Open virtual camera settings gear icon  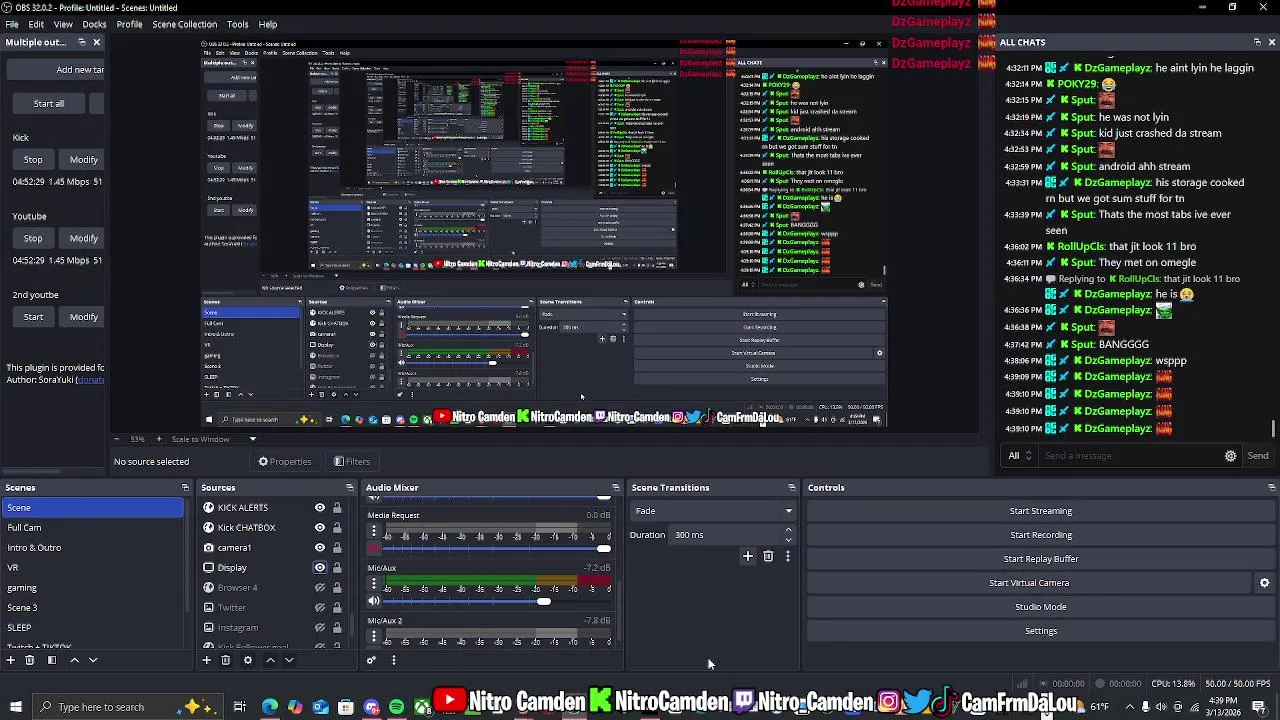pos(1264,583)
